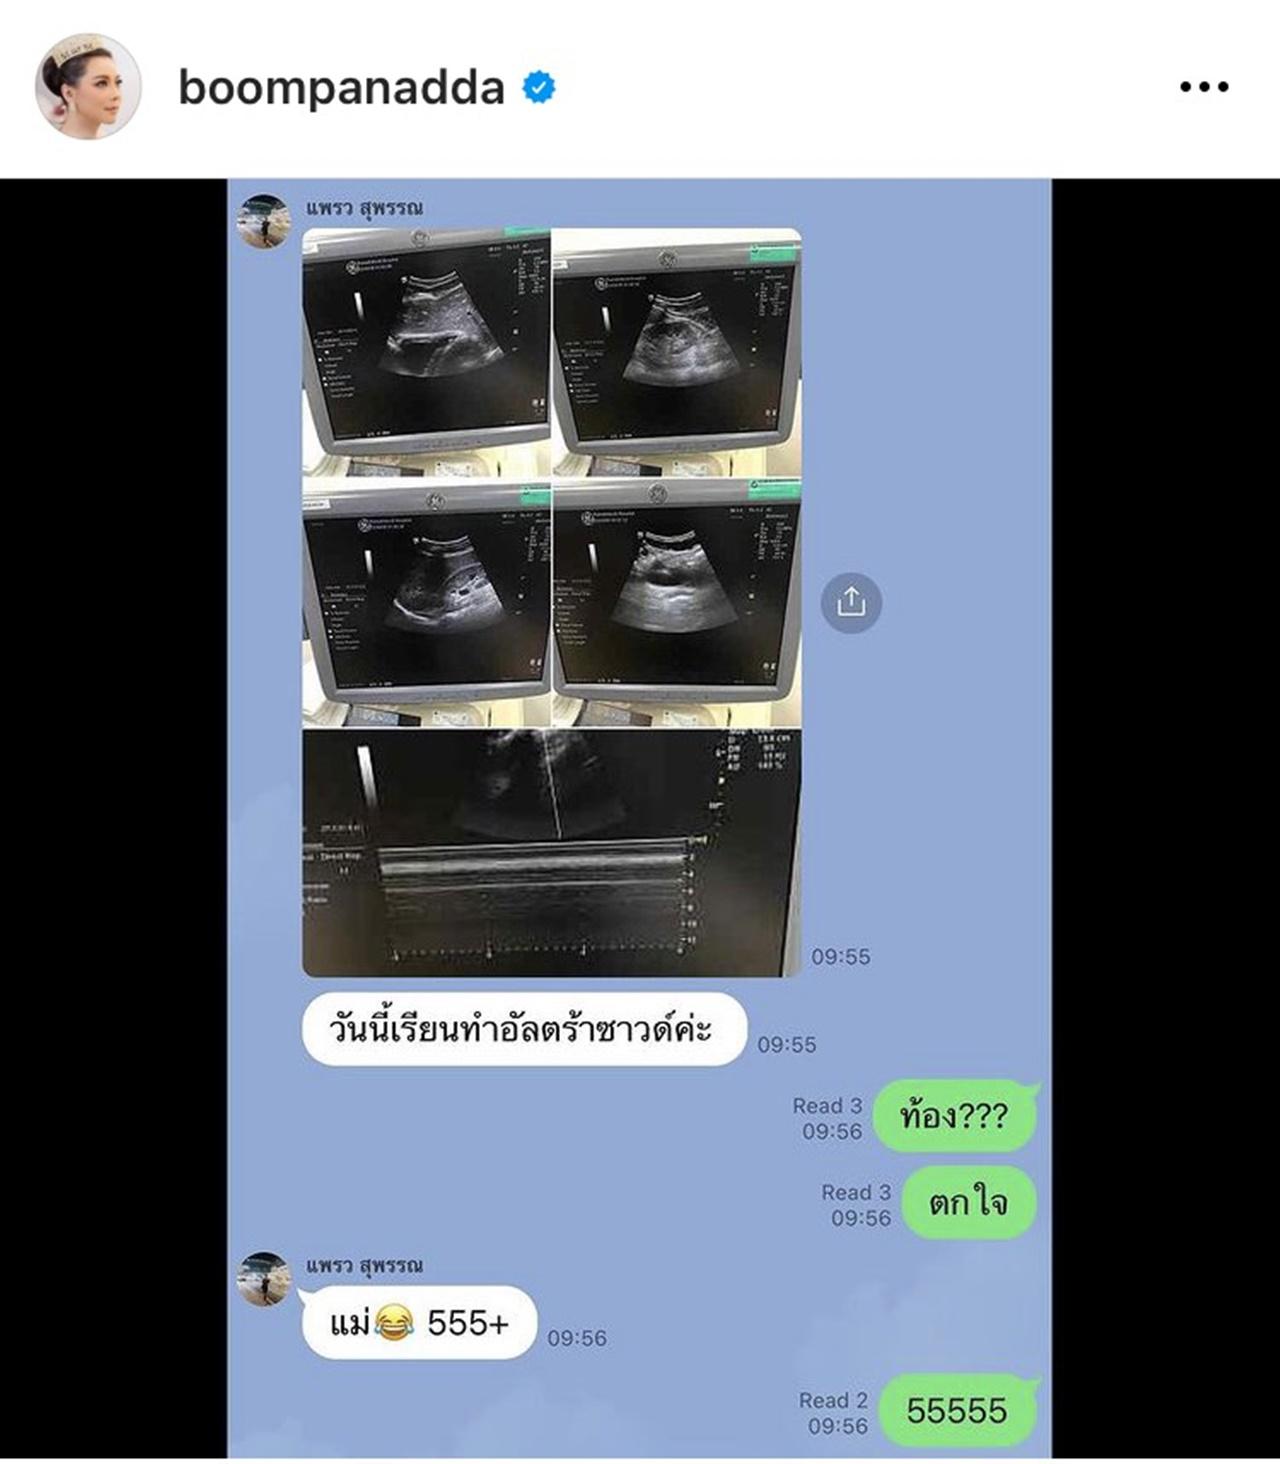Click the sender name above the photos
The height and width of the screenshot is (1464, 1280).
(364, 208)
